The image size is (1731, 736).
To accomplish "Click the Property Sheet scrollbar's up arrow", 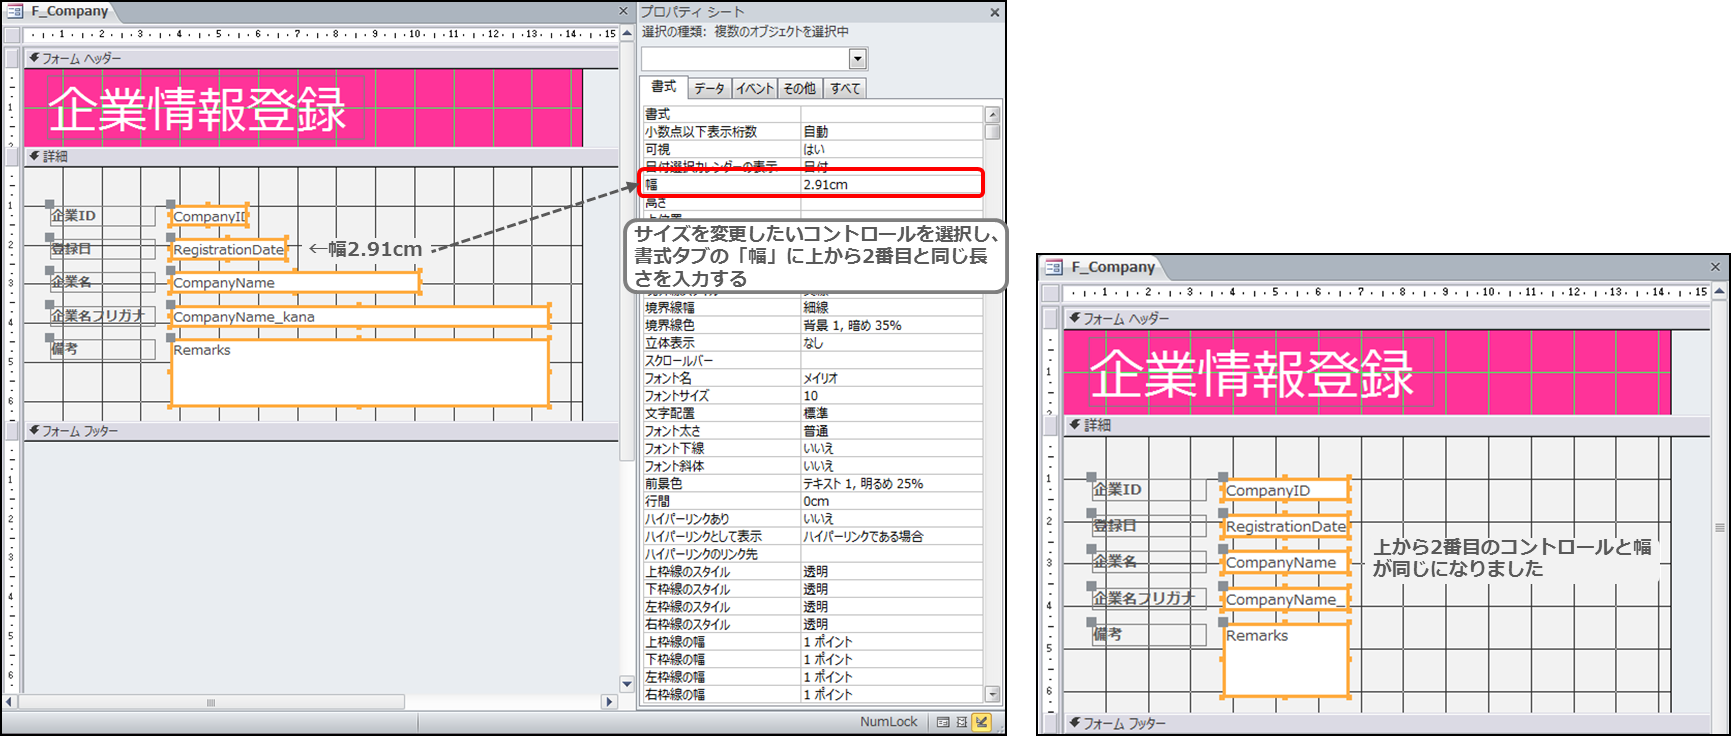I will [992, 114].
